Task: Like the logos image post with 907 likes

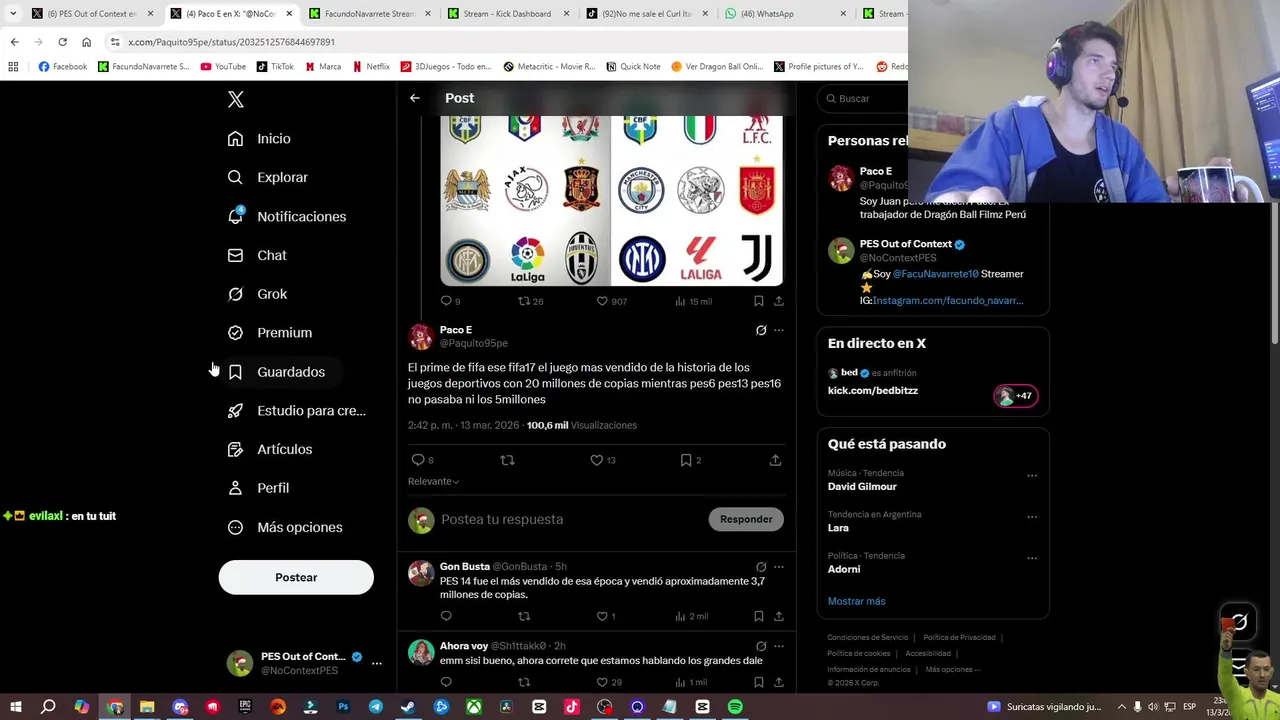Action: click(x=602, y=301)
